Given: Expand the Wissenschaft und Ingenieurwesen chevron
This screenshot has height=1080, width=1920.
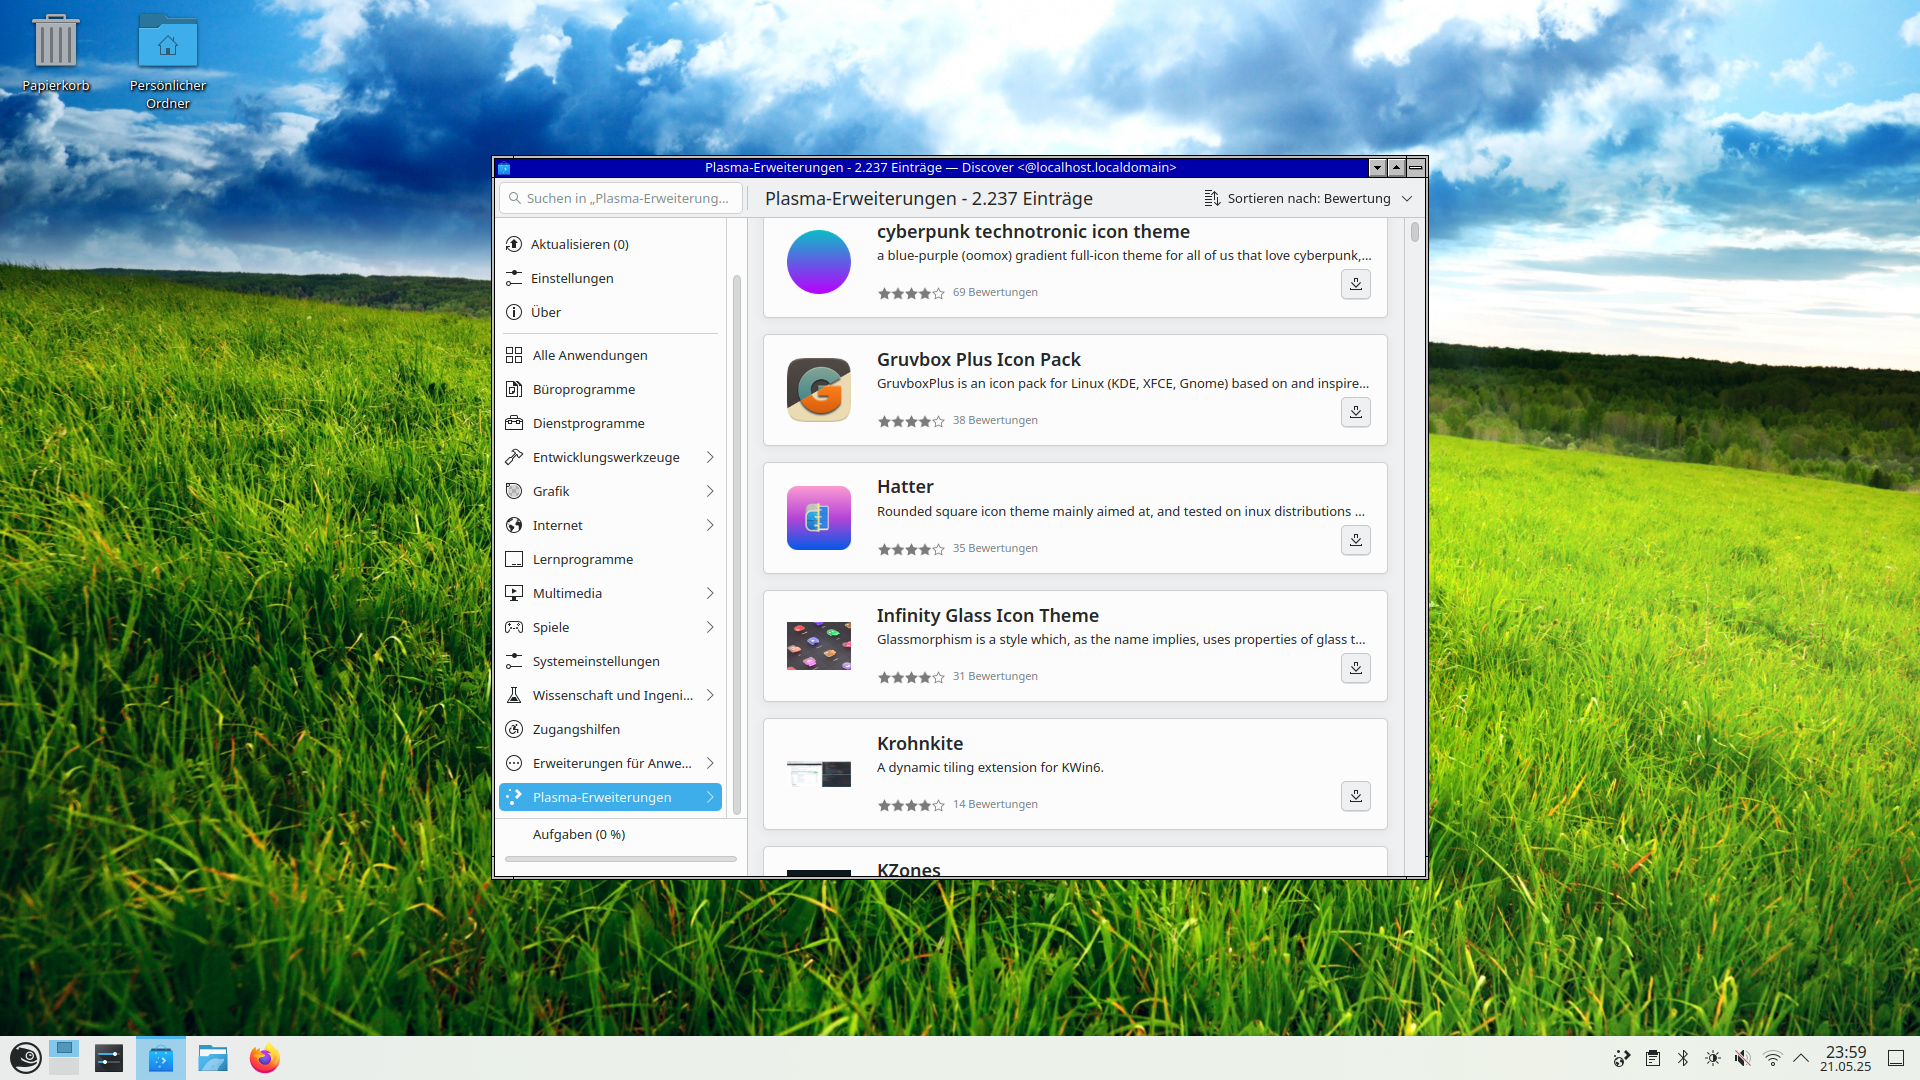Looking at the screenshot, I should [x=710, y=695].
